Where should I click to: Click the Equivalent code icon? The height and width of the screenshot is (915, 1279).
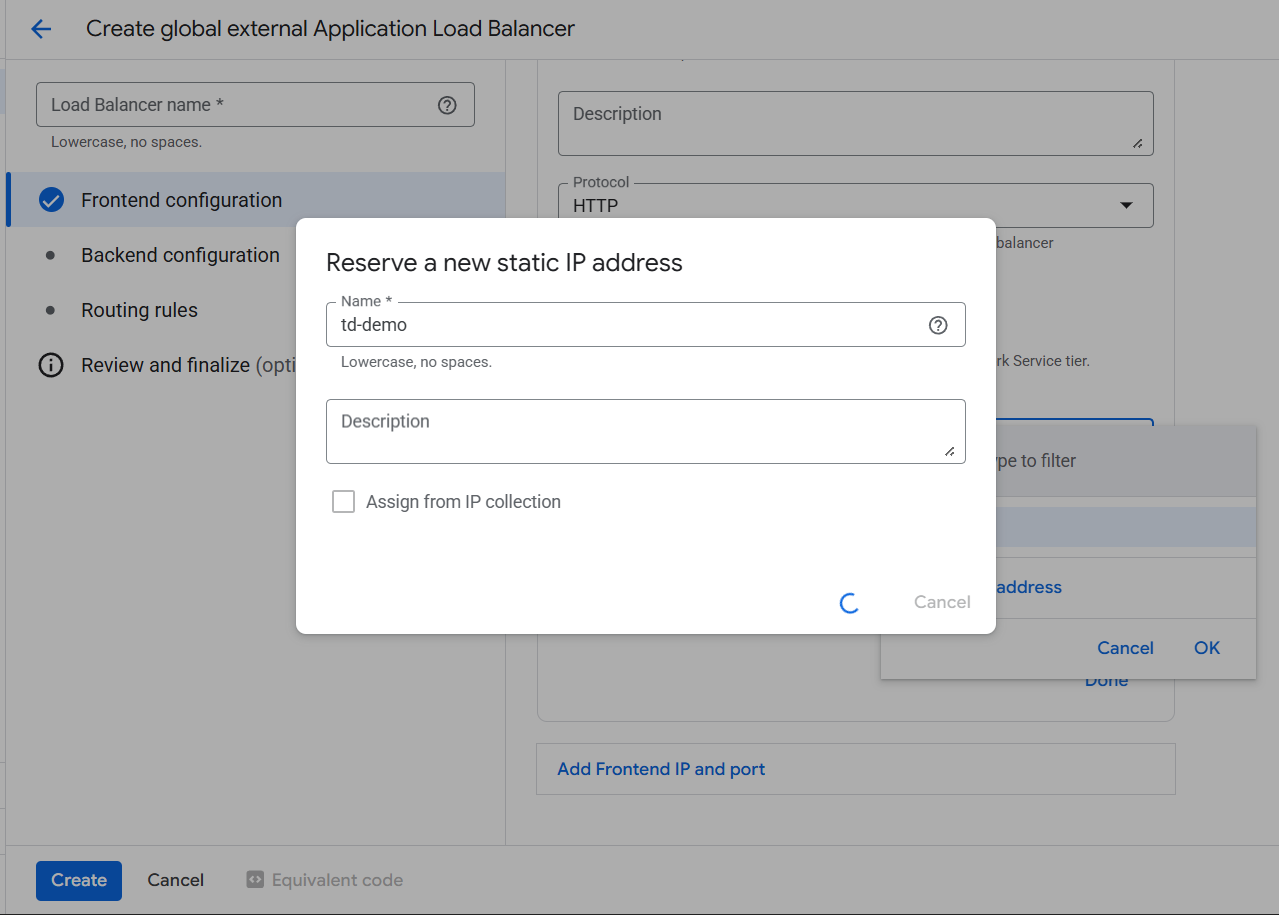[x=255, y=880]
